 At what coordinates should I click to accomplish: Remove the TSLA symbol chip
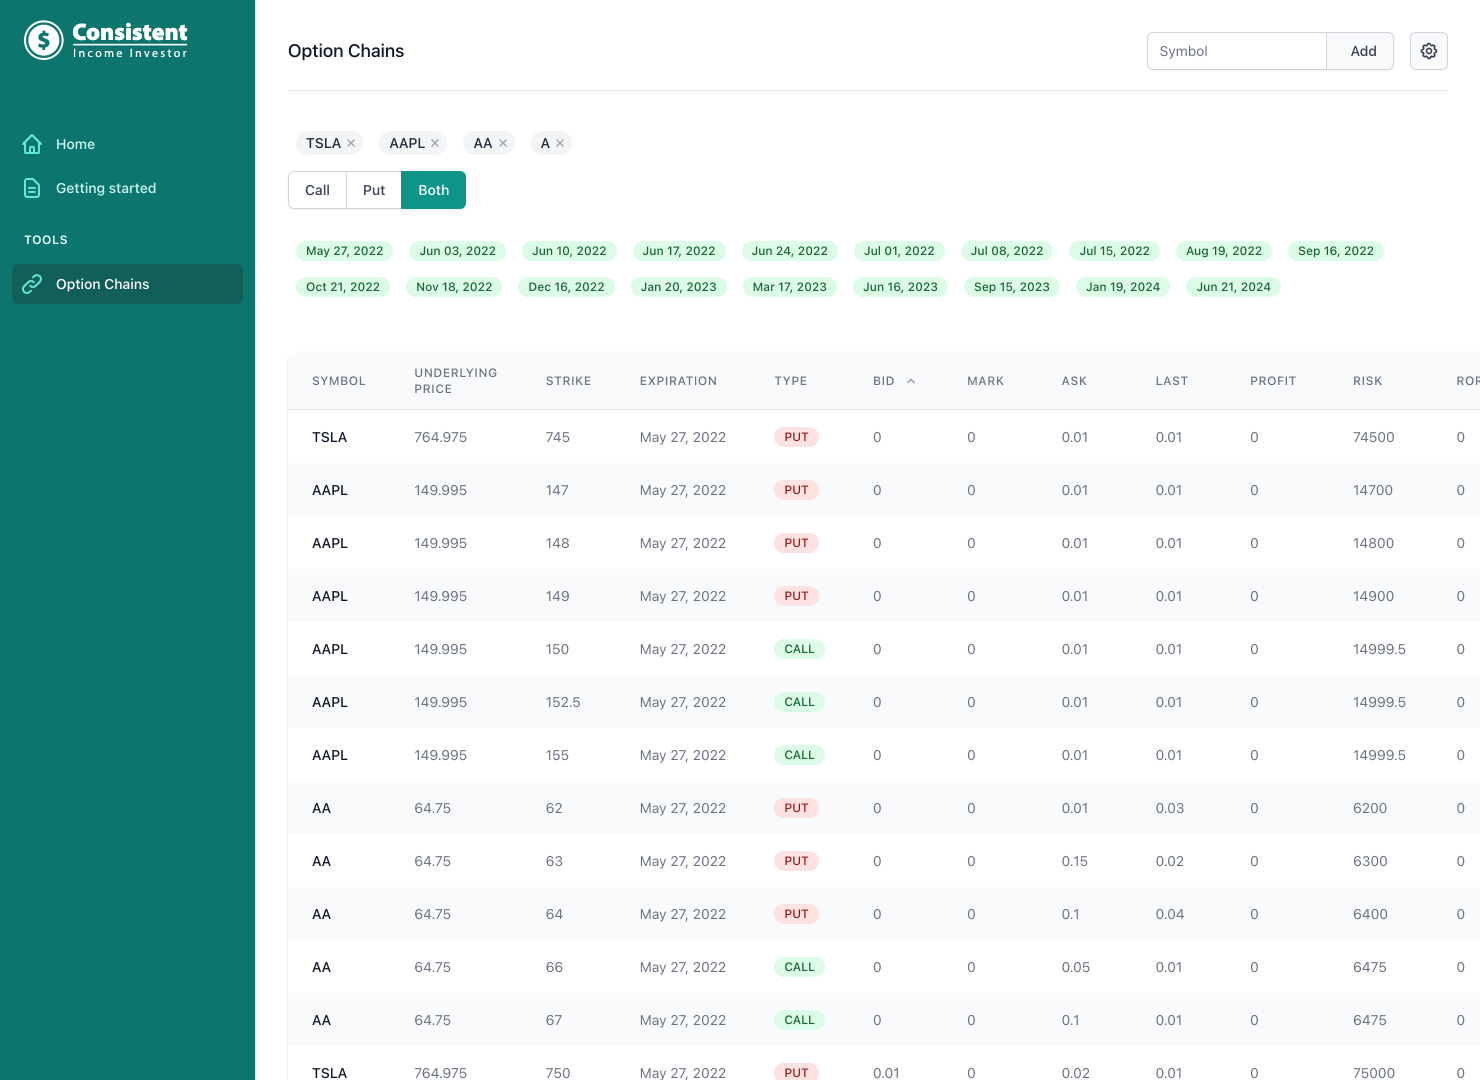tap(351, 144)
